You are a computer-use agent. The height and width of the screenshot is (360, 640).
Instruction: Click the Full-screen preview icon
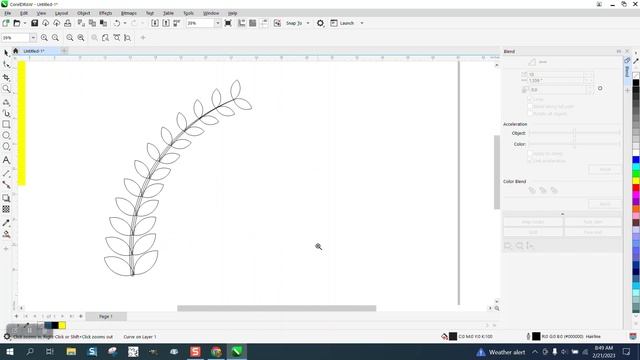[228, 23]
